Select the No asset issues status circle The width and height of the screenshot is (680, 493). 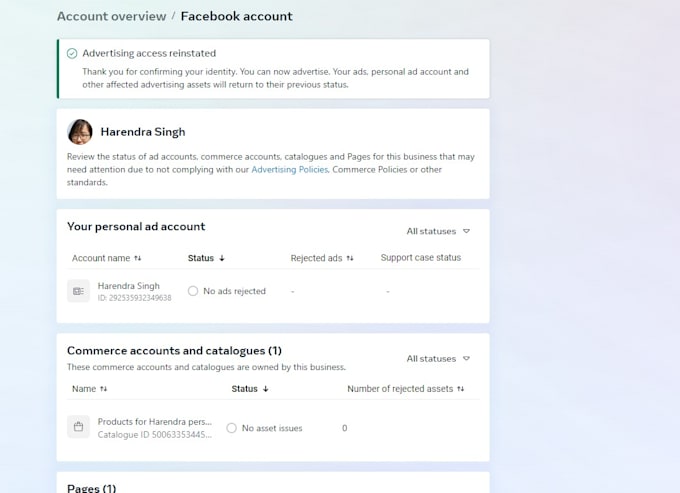(x=232, y=428)
